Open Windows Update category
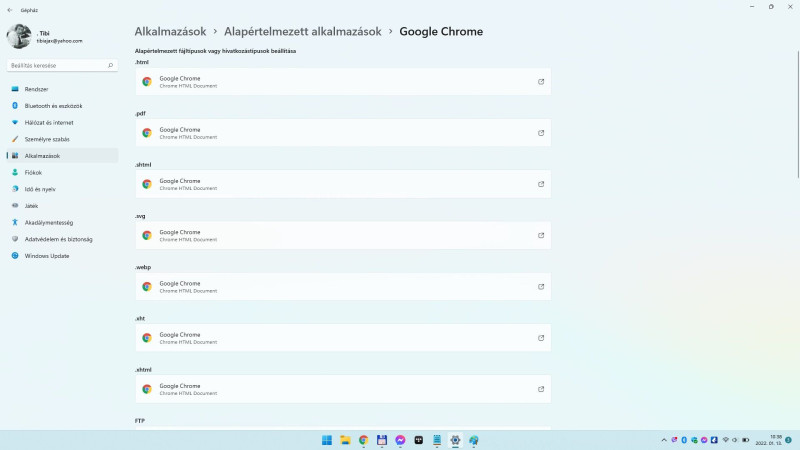The image size is (800, 450). tap(62, 256)
